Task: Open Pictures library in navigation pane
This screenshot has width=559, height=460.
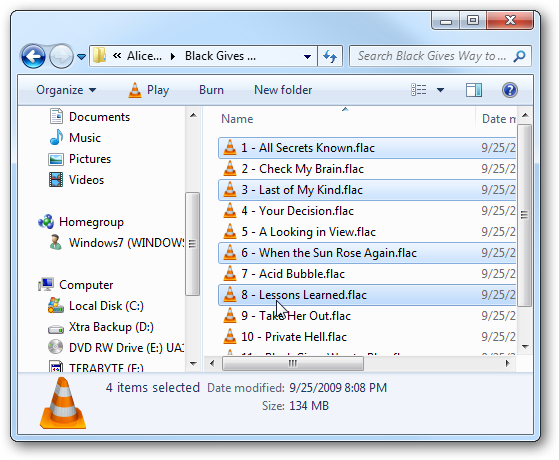Action: coord(80,159)
